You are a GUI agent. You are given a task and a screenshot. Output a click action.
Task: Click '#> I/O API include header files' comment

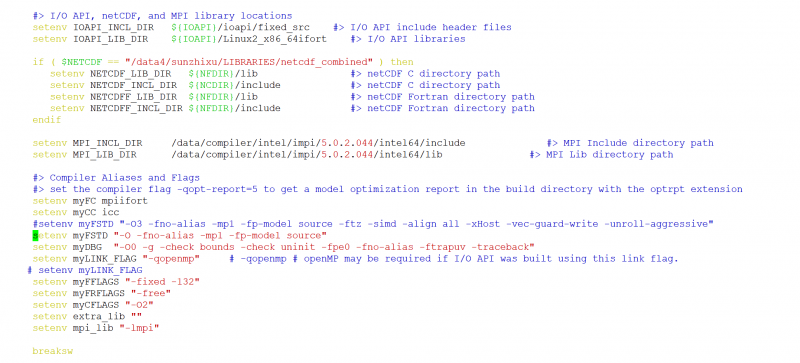coord(422,27)
